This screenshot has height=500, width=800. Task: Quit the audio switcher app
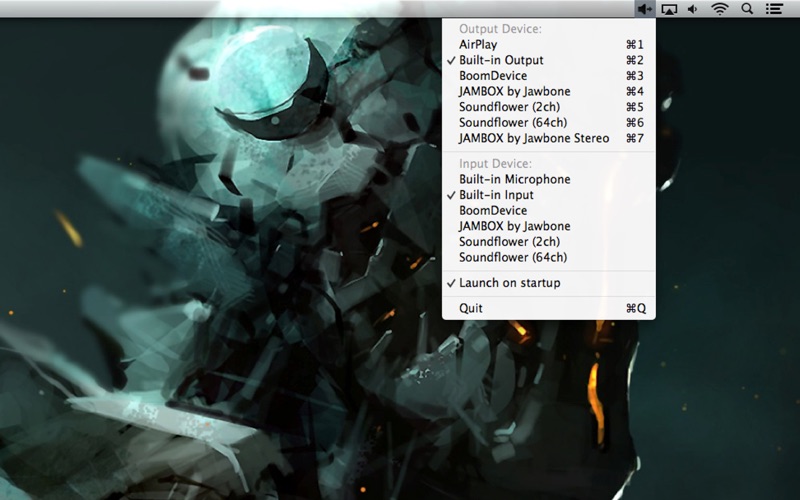point(548,308)
